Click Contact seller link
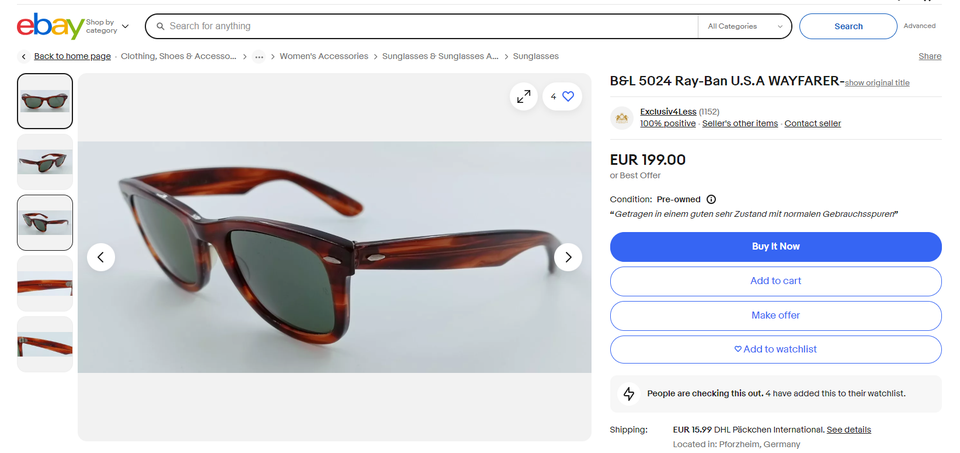960x453 pixels. coord(812,124)
